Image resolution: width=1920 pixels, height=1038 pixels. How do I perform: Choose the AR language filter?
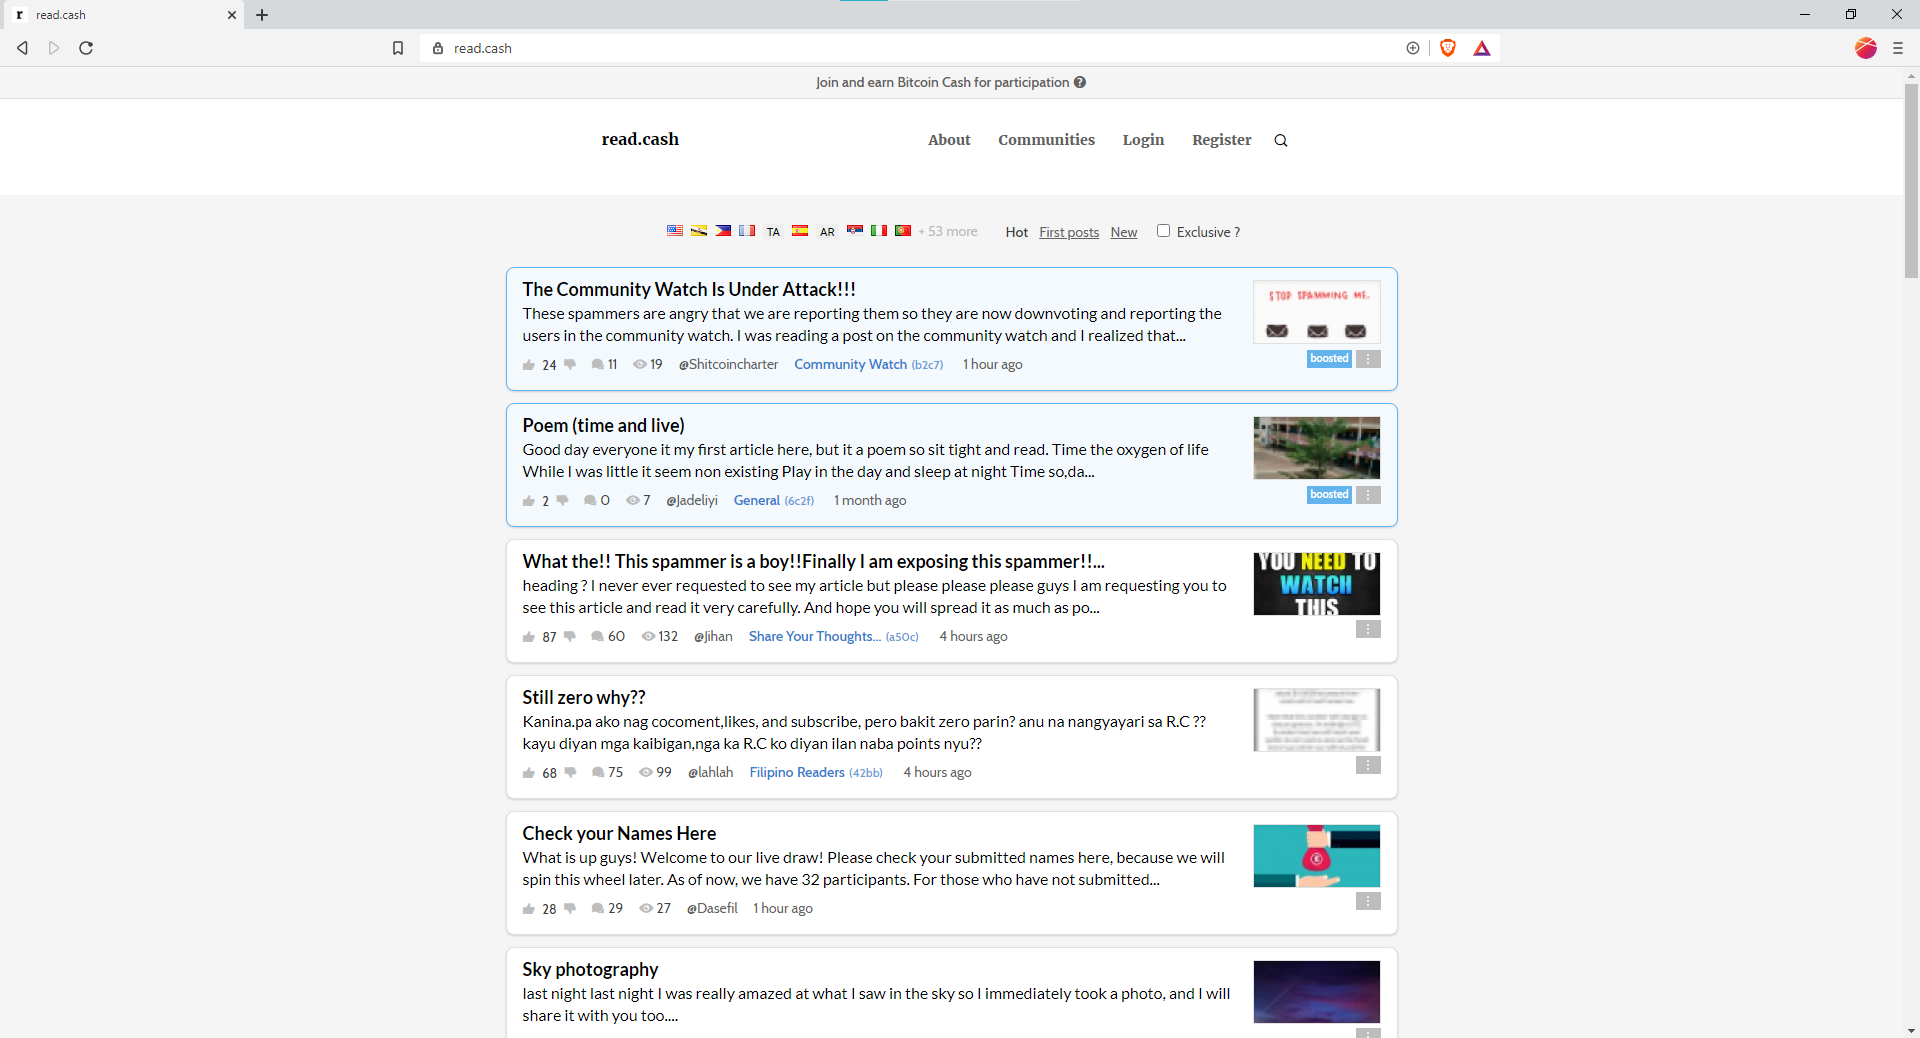[x=827, y=232]
